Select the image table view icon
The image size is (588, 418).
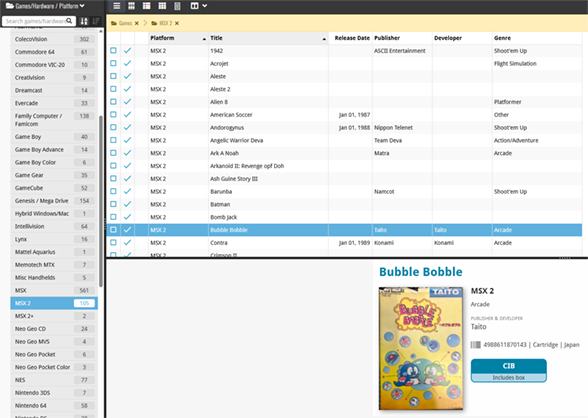point(162,6)
